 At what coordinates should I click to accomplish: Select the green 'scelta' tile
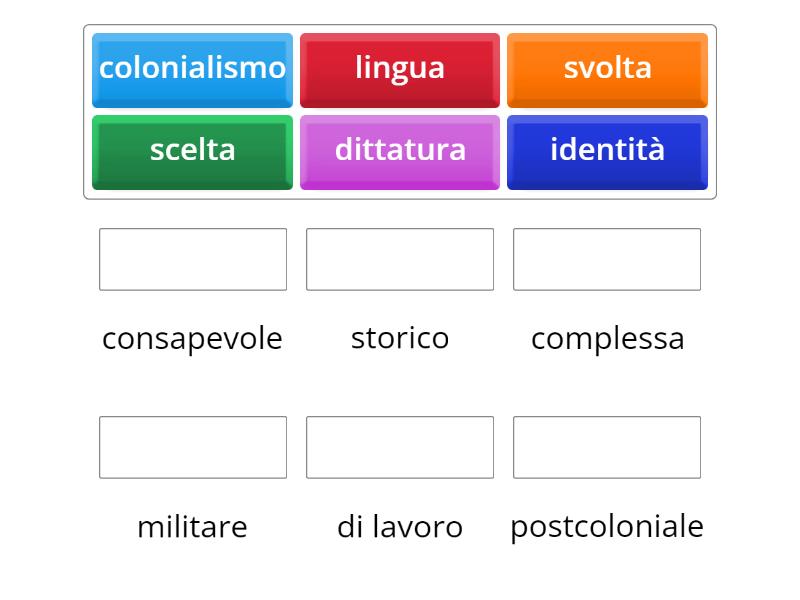click(192, 151)
